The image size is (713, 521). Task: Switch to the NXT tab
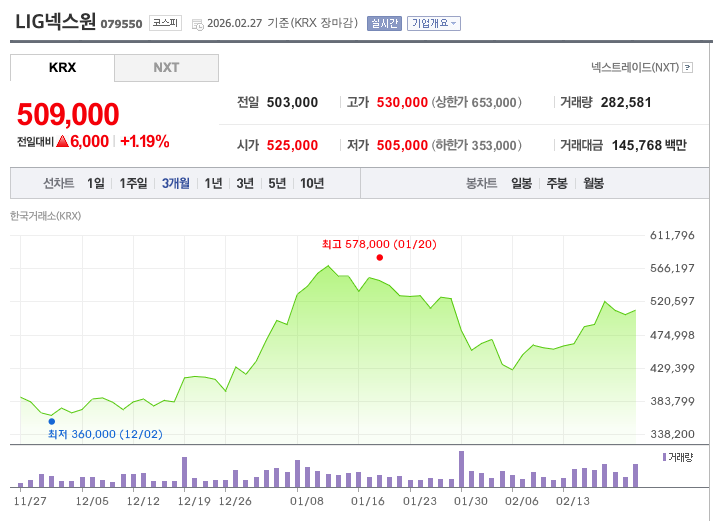click(x=166, y=68)
